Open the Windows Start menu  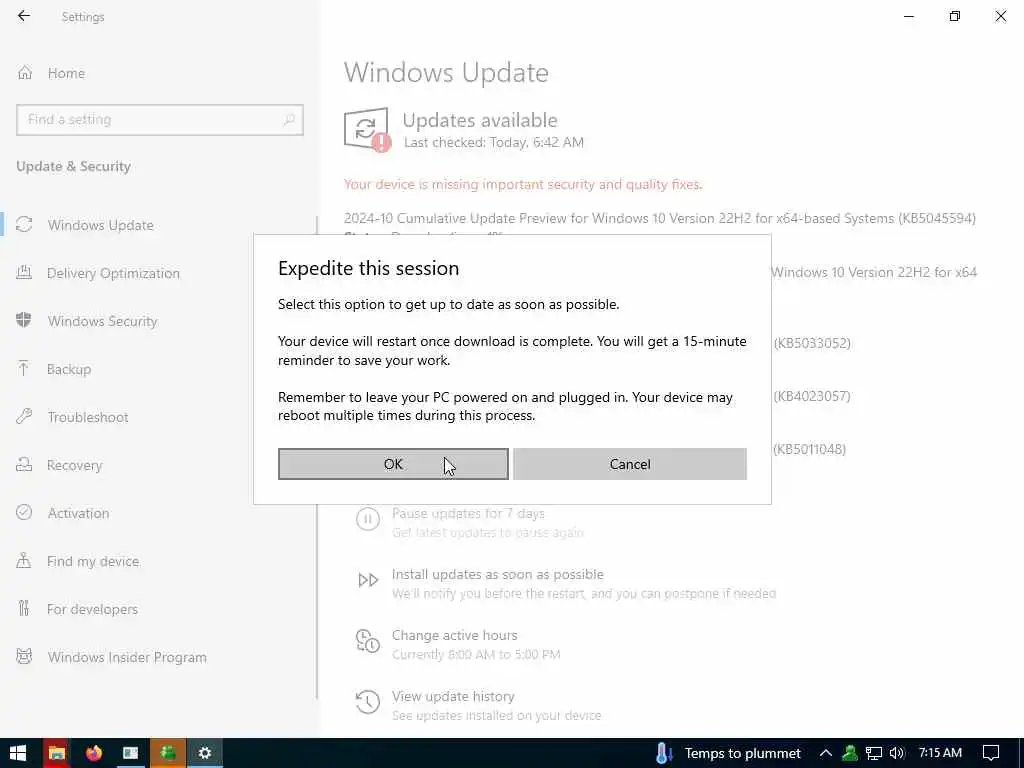coord(18,753)
